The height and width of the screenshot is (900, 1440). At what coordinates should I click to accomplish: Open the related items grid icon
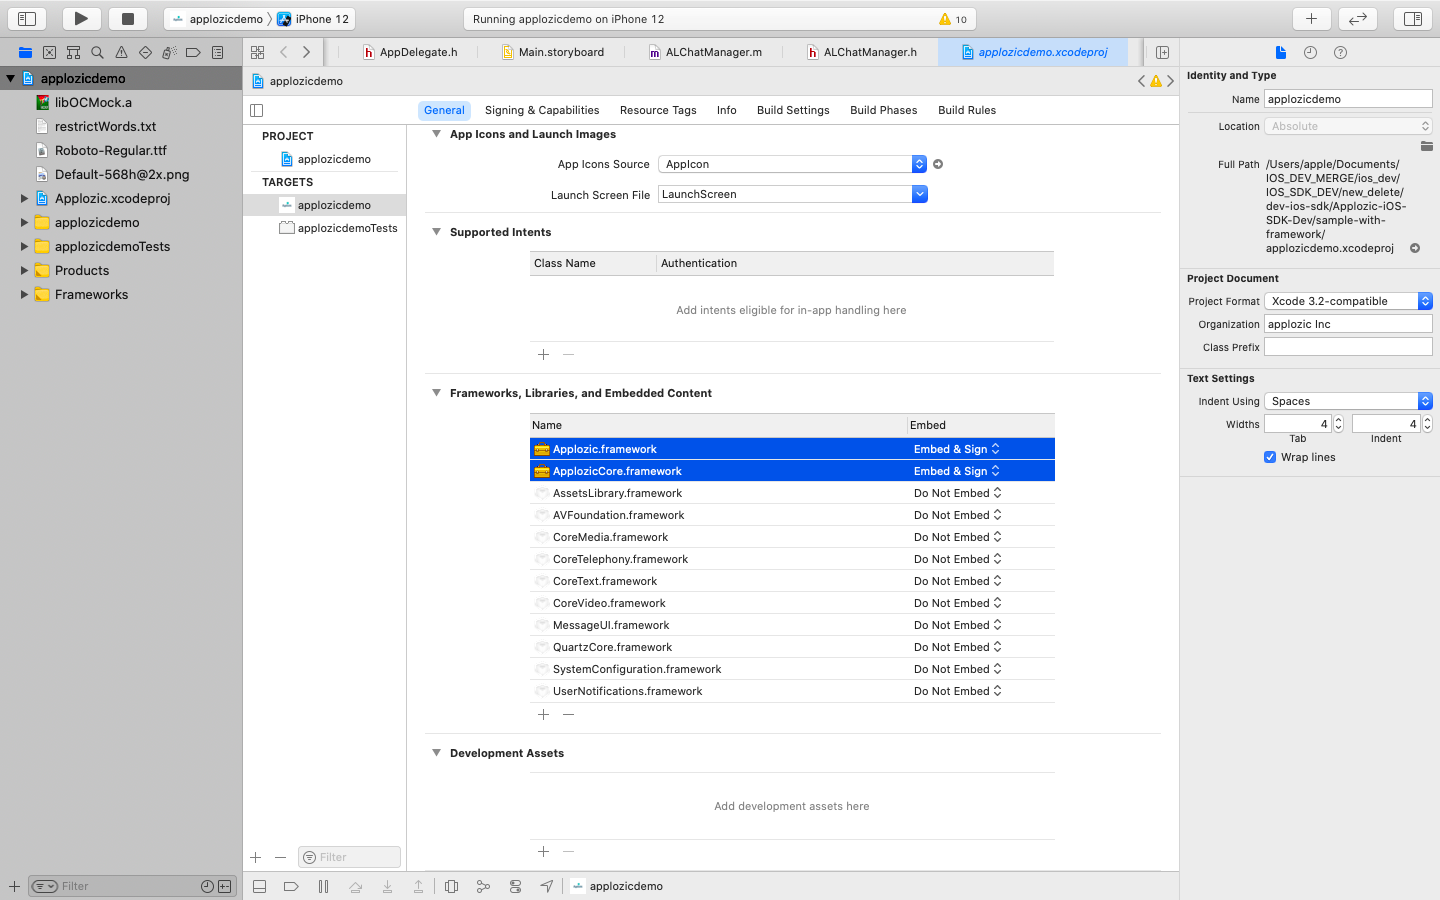[x=258, y=52]
